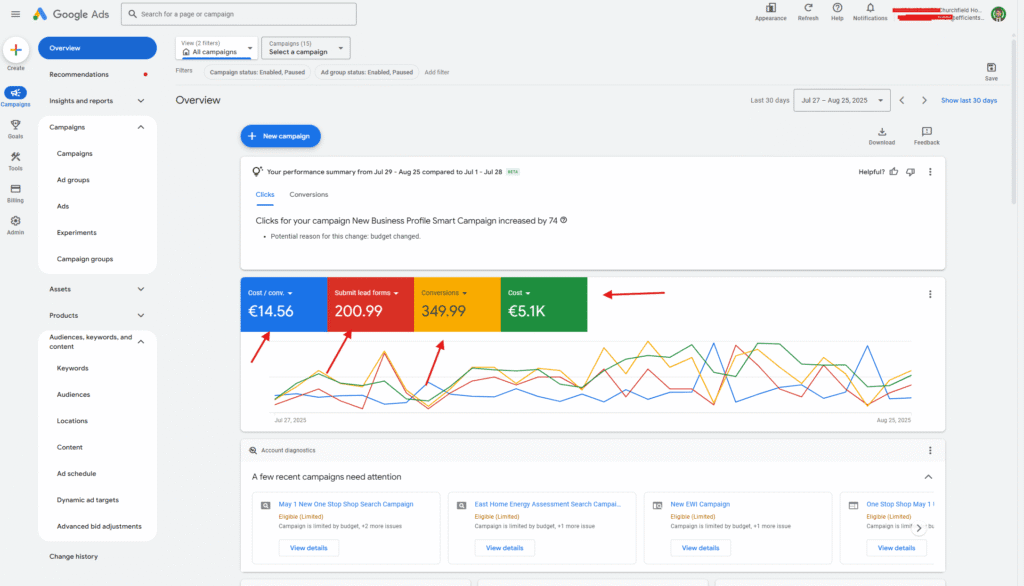Image resolution: width=1024 pixels, height=586 pixels.
Task: Click the Refresh icon in top bar
Action: [x=808, y=10]
